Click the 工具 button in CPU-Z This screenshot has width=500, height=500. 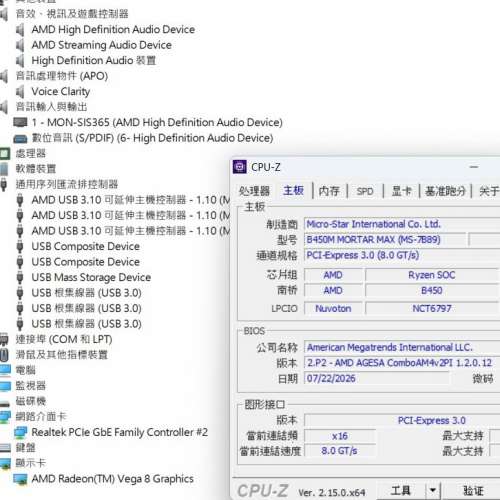click(x=401, y=491)
